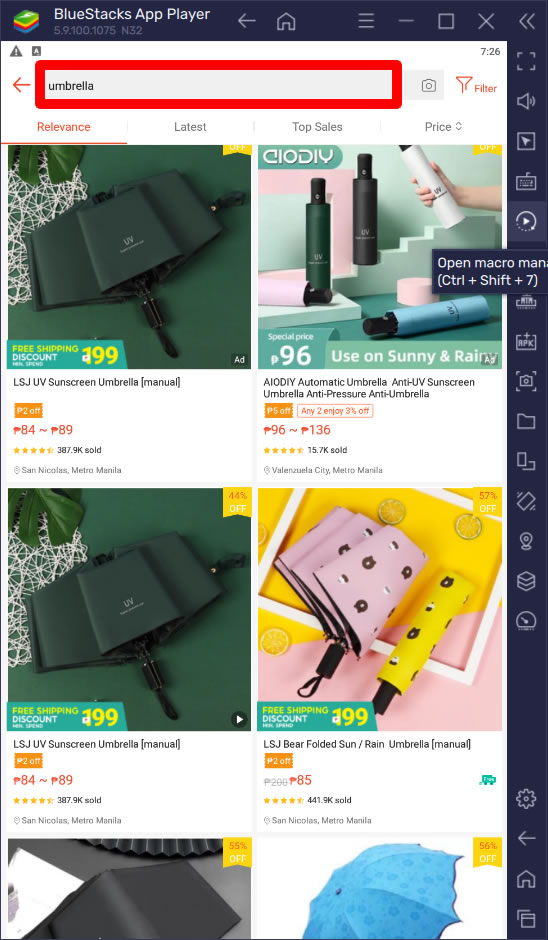This screenshot has height=940, width=548.
Task: Go back using the orange arrow
Action: point(21,85)
